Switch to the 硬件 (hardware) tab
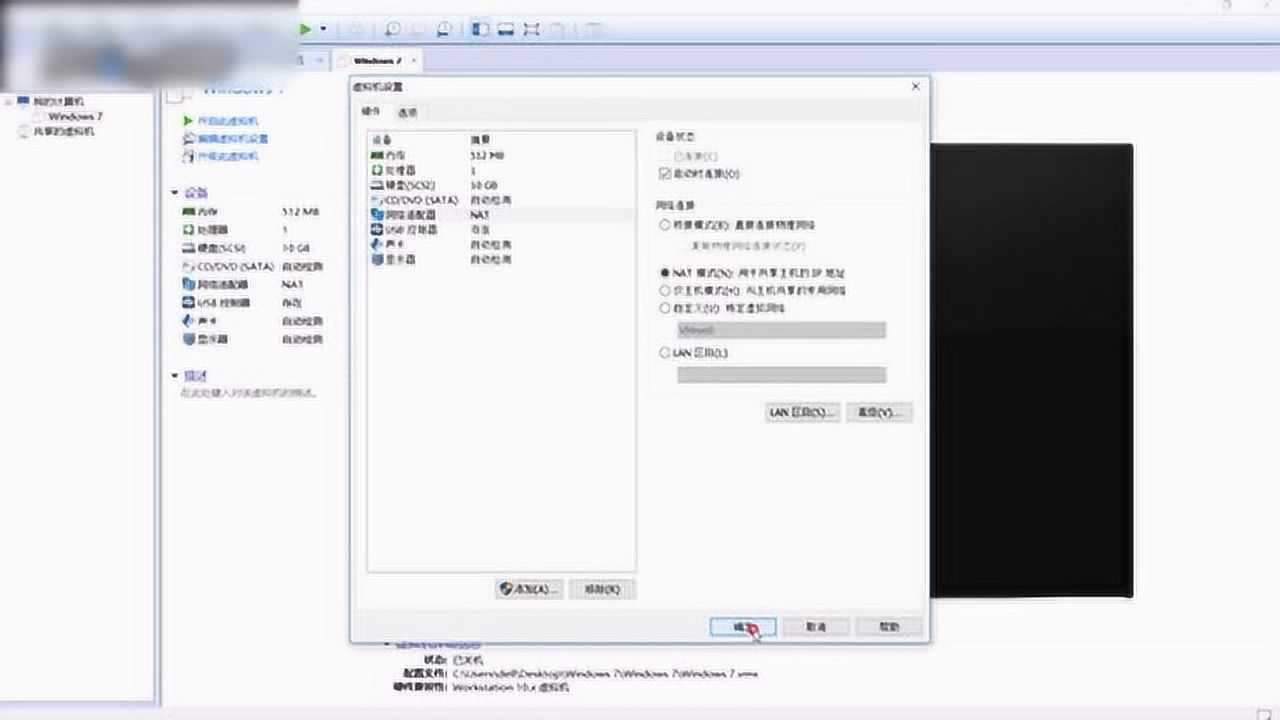This screenshot has height=720, width=1280. pyautogui.click(x=370, y=111)
